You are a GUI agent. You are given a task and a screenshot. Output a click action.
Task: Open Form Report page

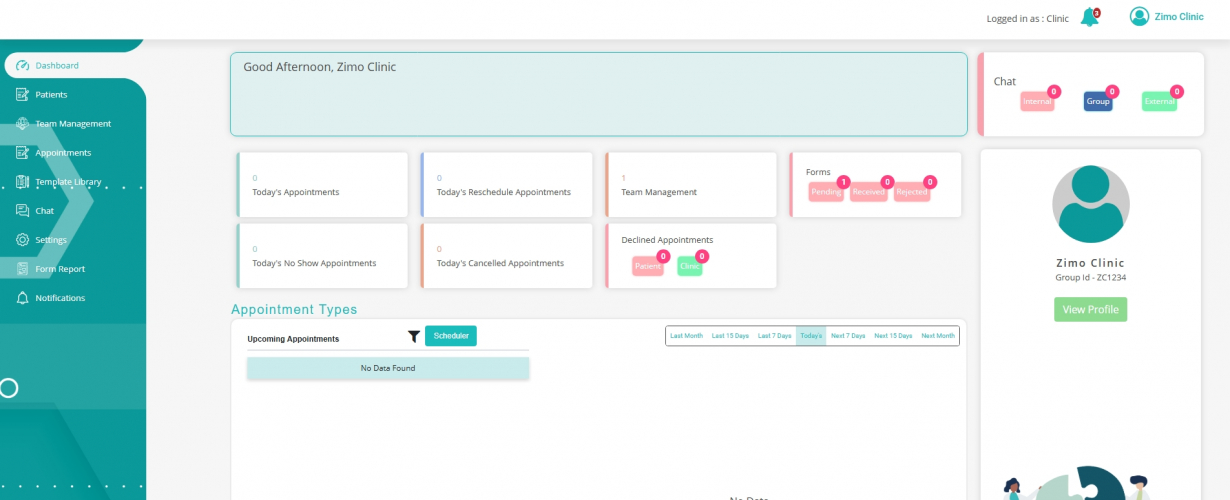click(60, 269)
